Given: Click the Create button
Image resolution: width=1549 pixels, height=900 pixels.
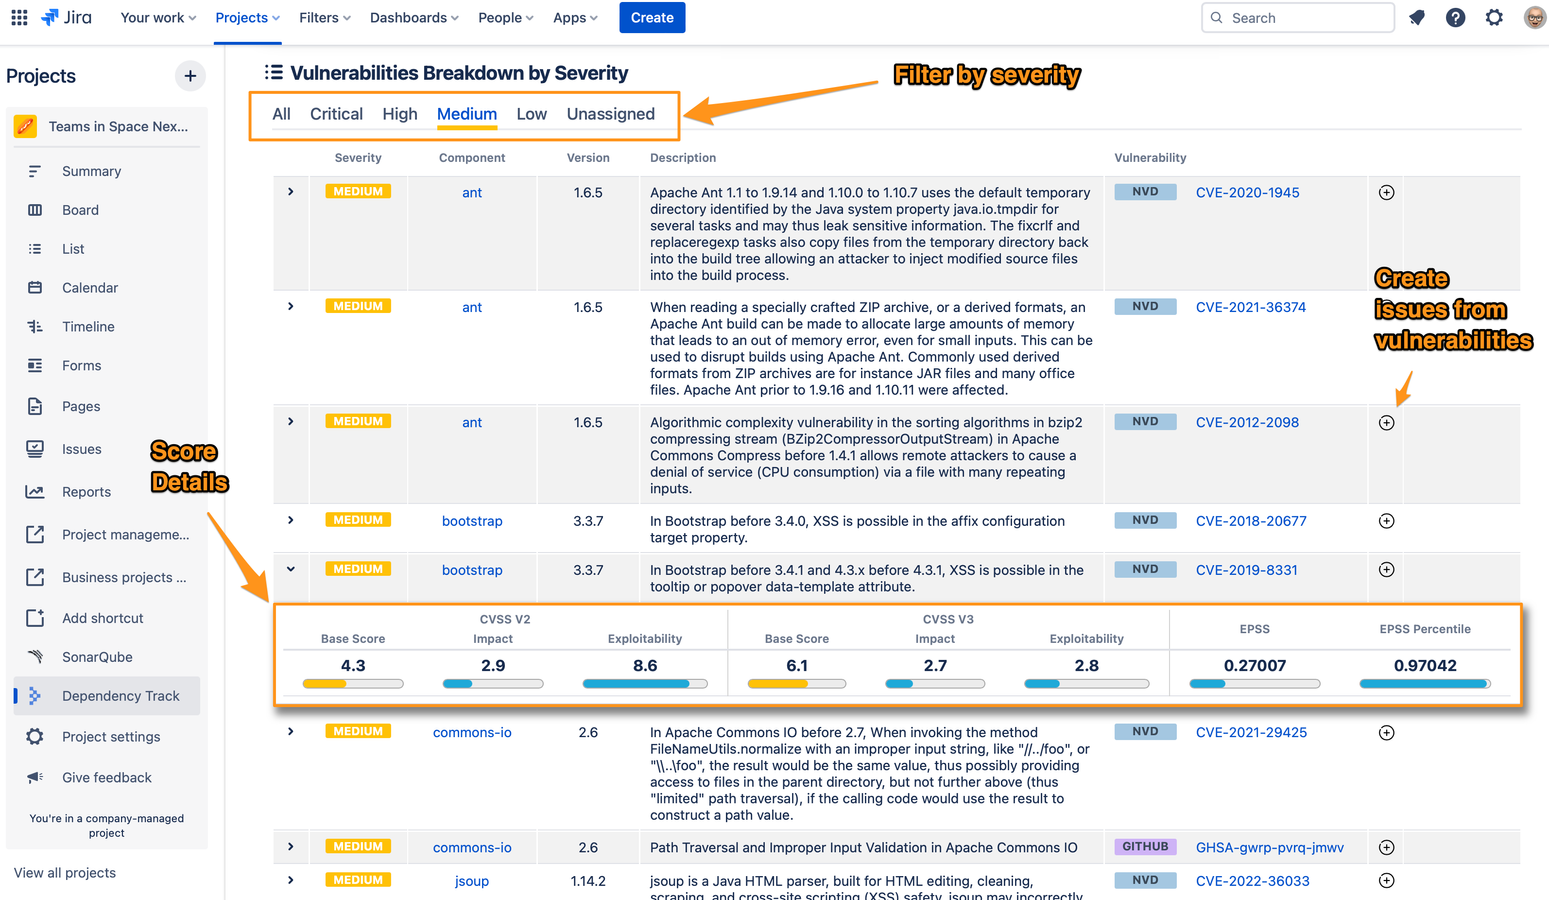Looking at the screenshot, I should coord(652,18).
